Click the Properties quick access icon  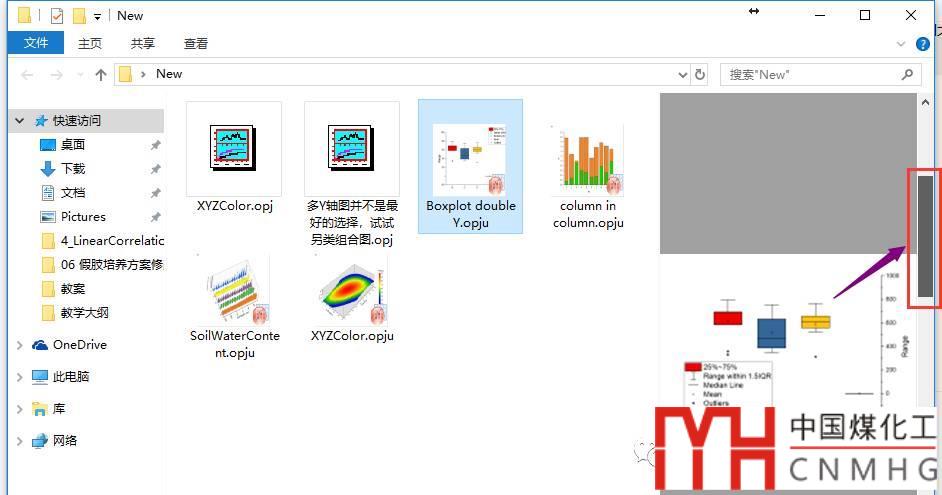coord(56,16)
